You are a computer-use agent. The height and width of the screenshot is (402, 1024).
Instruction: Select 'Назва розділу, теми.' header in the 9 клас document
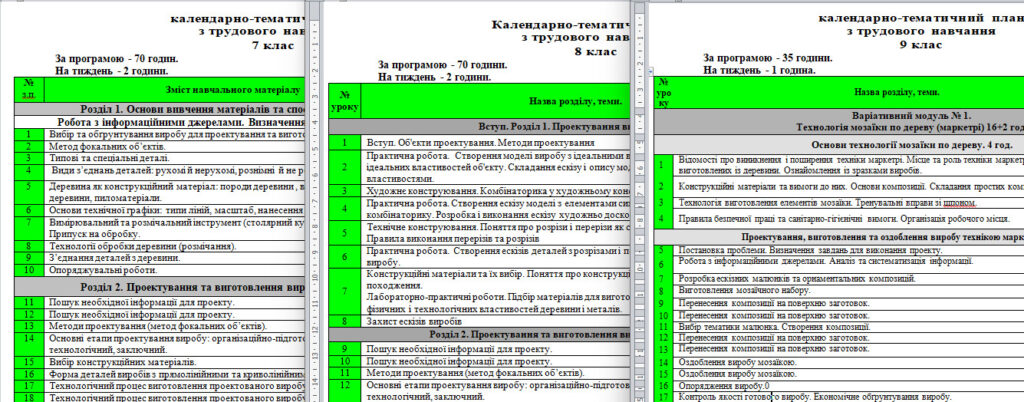(x=847, y=93)
